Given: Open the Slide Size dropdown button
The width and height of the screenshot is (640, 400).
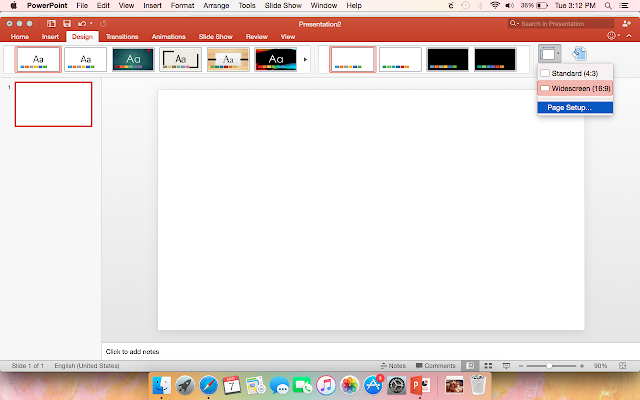Looking at the screenshot, I should (x=549, y=53).
